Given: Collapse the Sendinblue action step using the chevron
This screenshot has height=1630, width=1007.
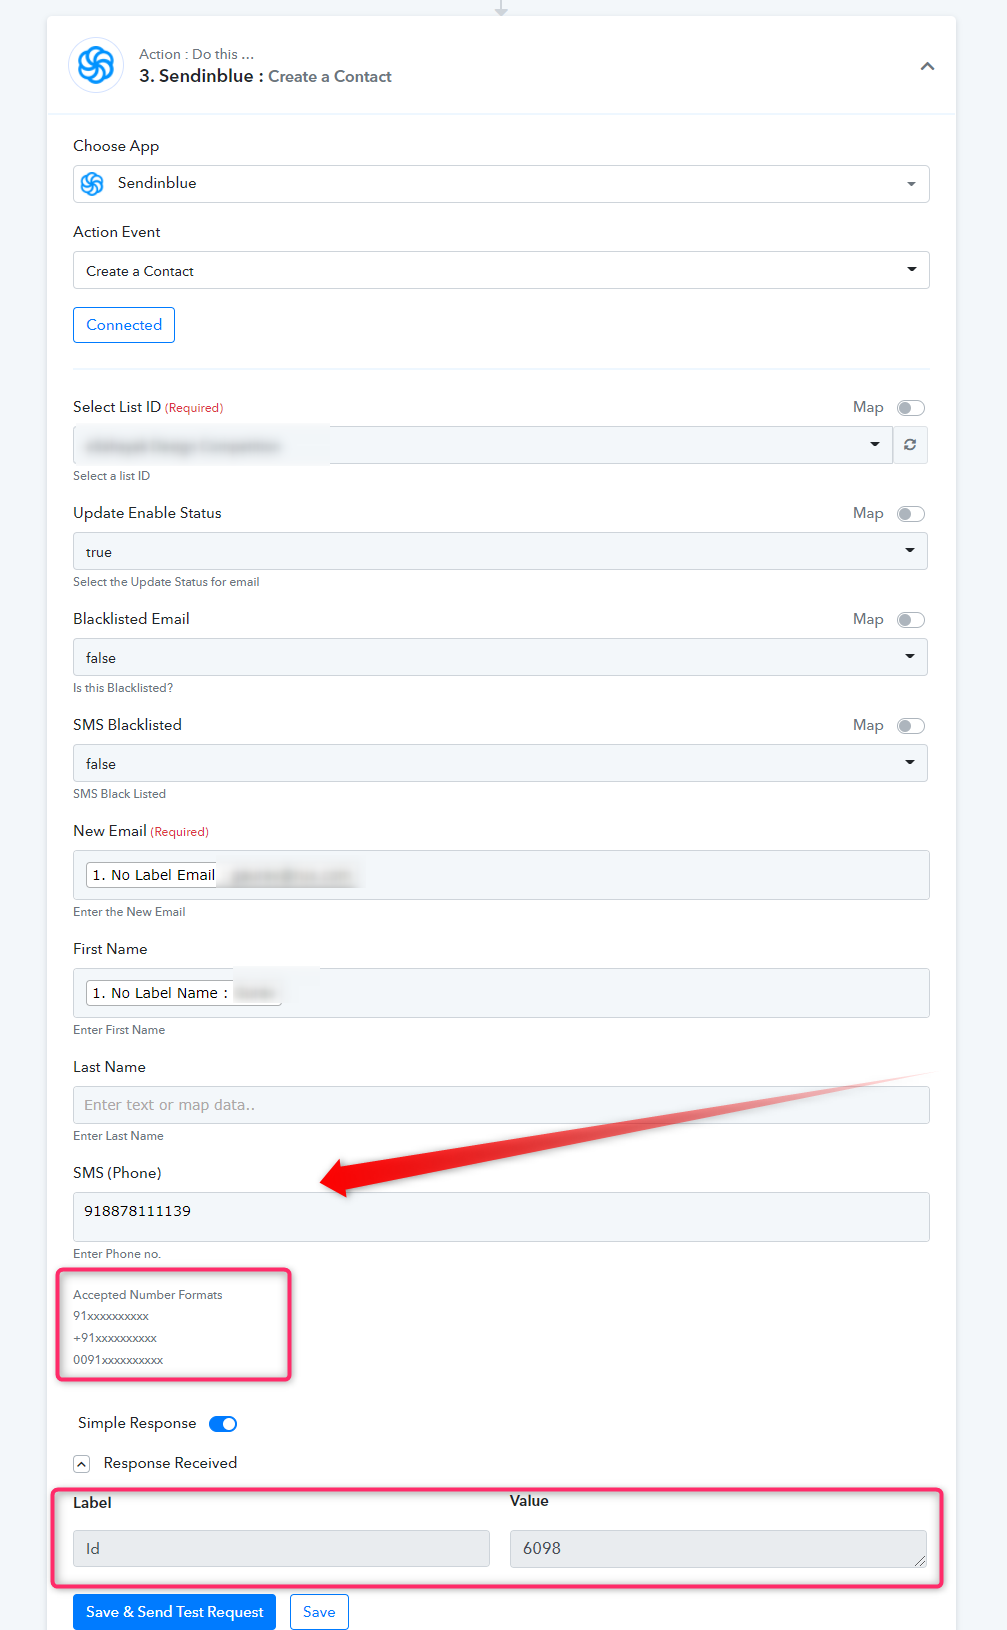Looking at the screenshot, I should click(927, 66).
